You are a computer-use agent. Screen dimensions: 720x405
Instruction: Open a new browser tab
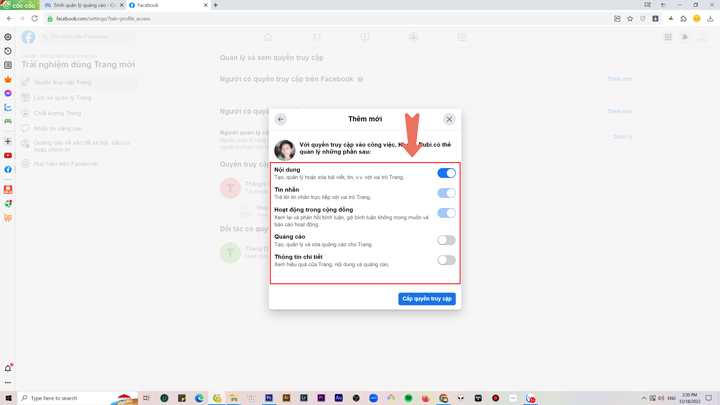pos(215,5)
